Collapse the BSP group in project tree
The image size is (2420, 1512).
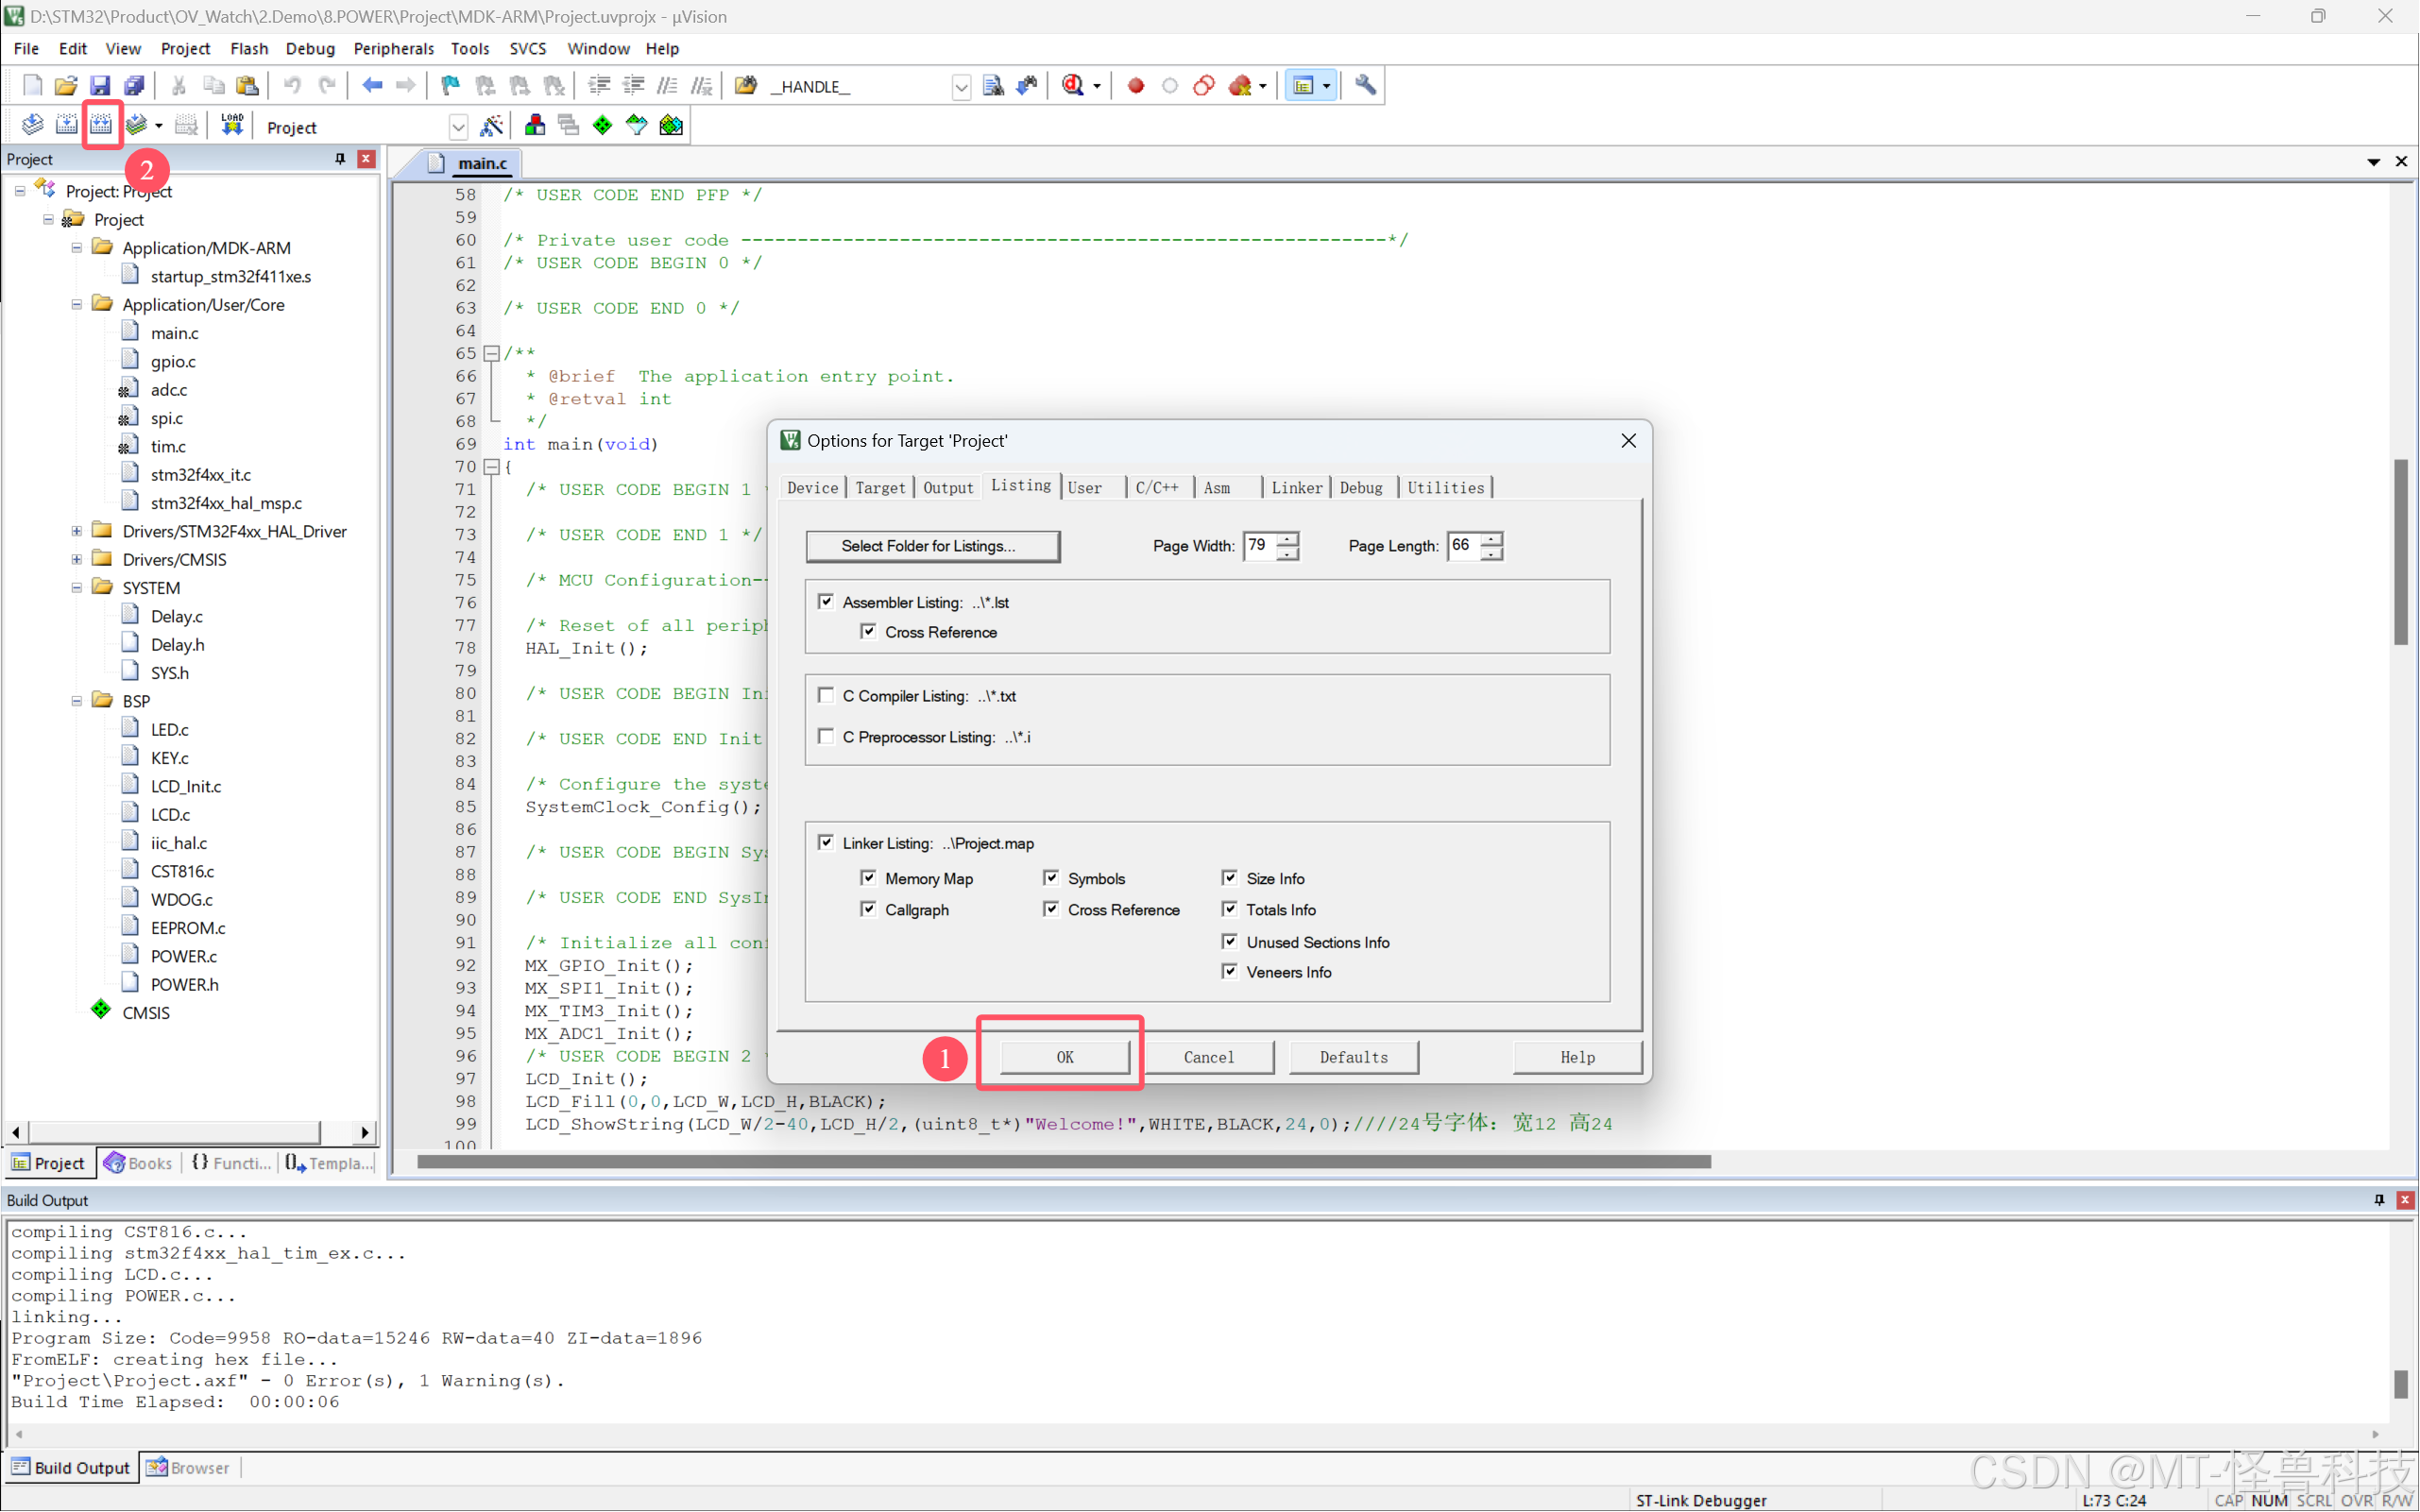click(x=77, y=701)
